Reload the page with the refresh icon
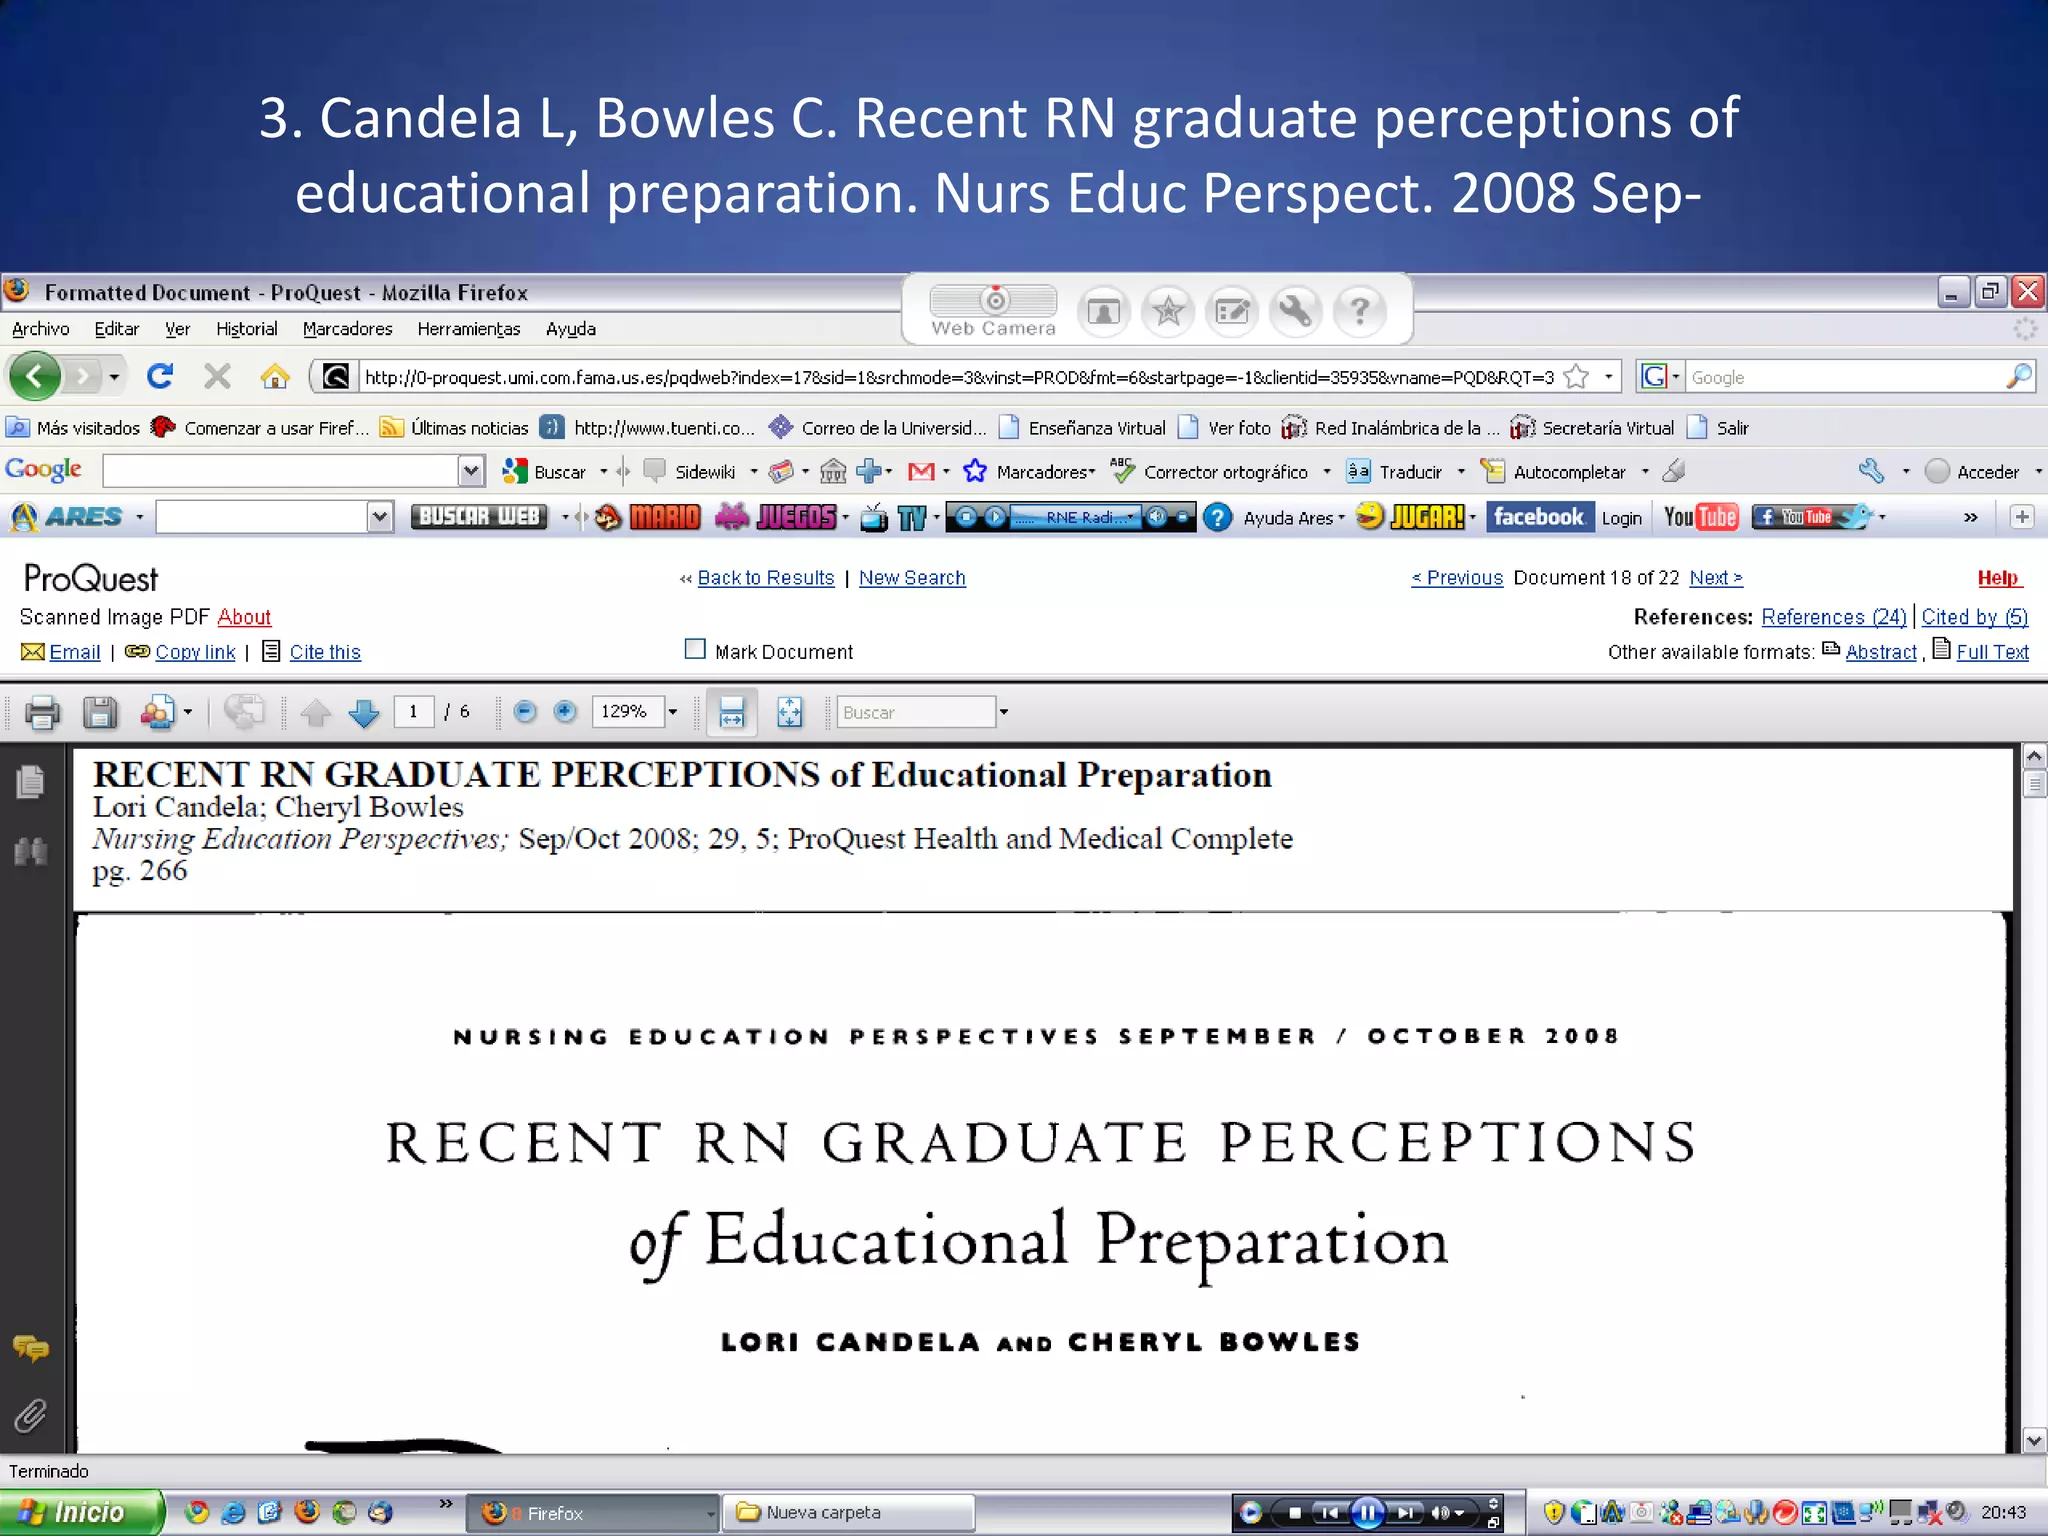The width and height of the screenshot is (2048, 1536). coord(160,376)
